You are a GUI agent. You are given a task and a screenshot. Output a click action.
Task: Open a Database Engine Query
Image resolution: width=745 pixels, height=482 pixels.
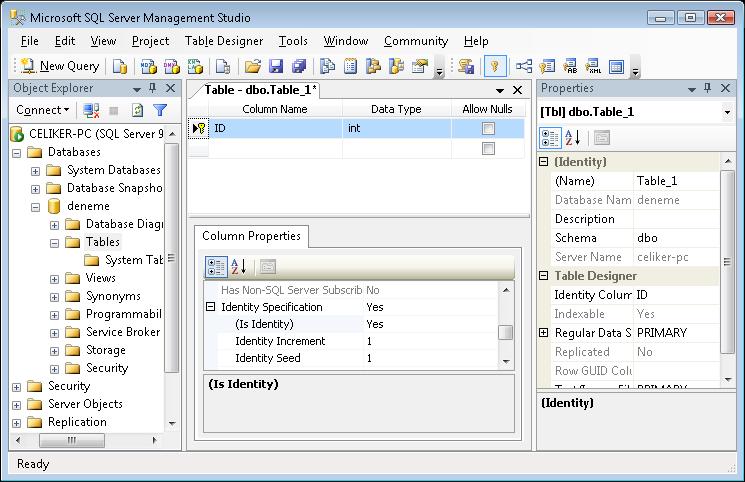pyautogui.click(x=120, y=66)
